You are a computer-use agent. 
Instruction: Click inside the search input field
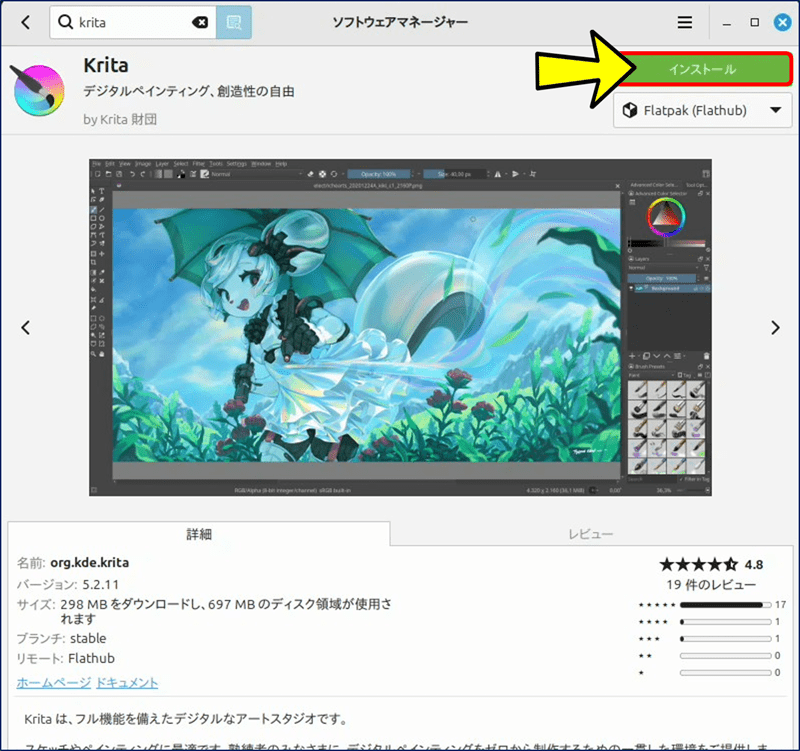[130, 22]
